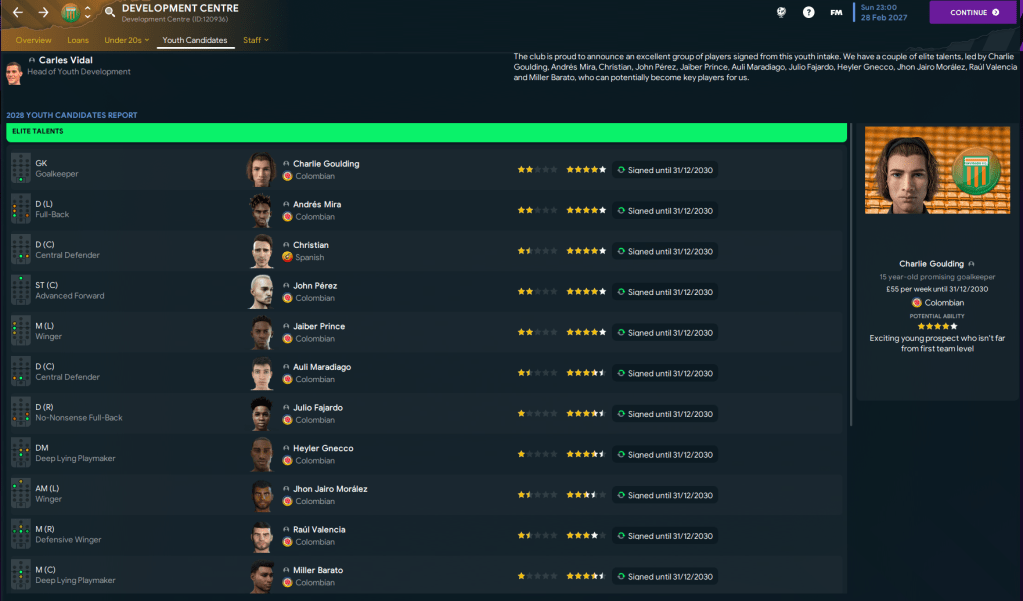The height and width of the screenshot is (601, 1023).
Task: Expand the Staff dropdown menu
Action: (256, 40)
